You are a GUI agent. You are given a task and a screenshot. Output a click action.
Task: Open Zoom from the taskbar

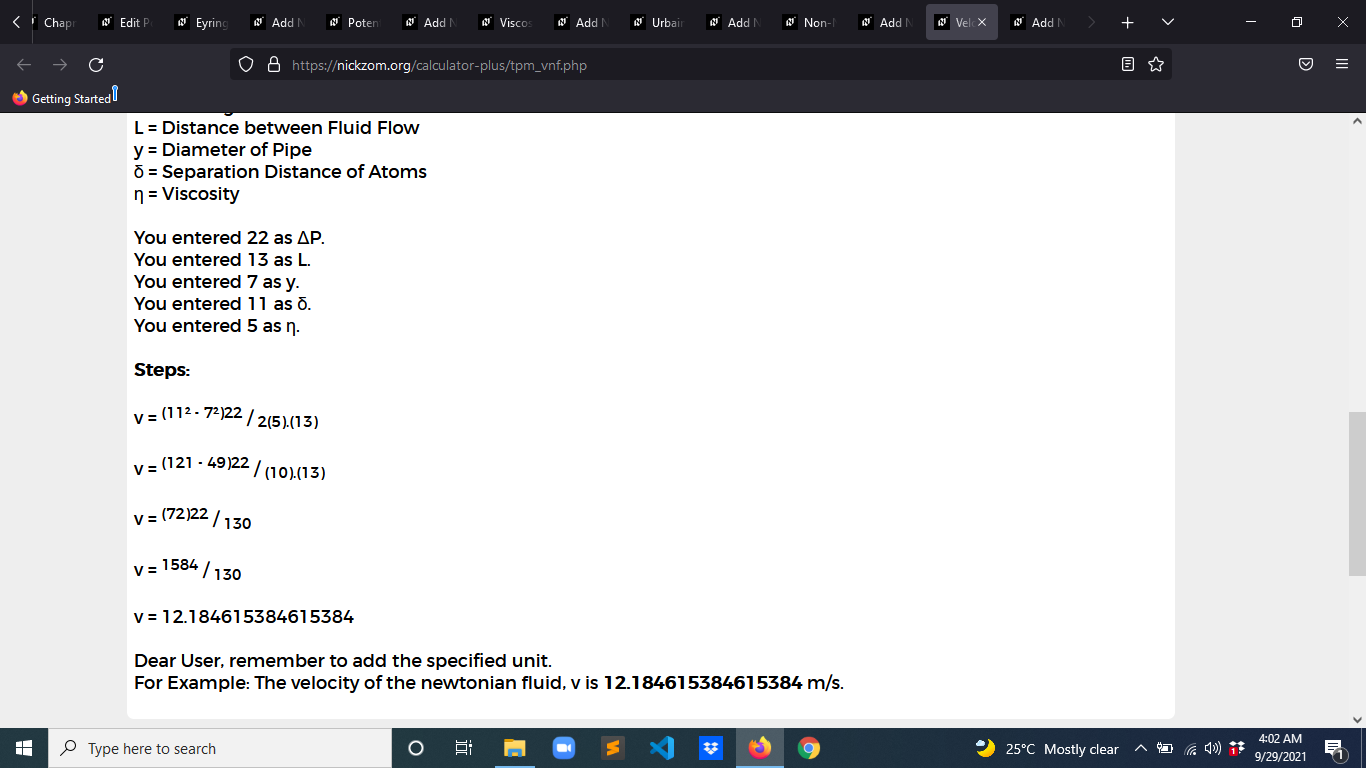pyautogui.click(x=563, y=748)
